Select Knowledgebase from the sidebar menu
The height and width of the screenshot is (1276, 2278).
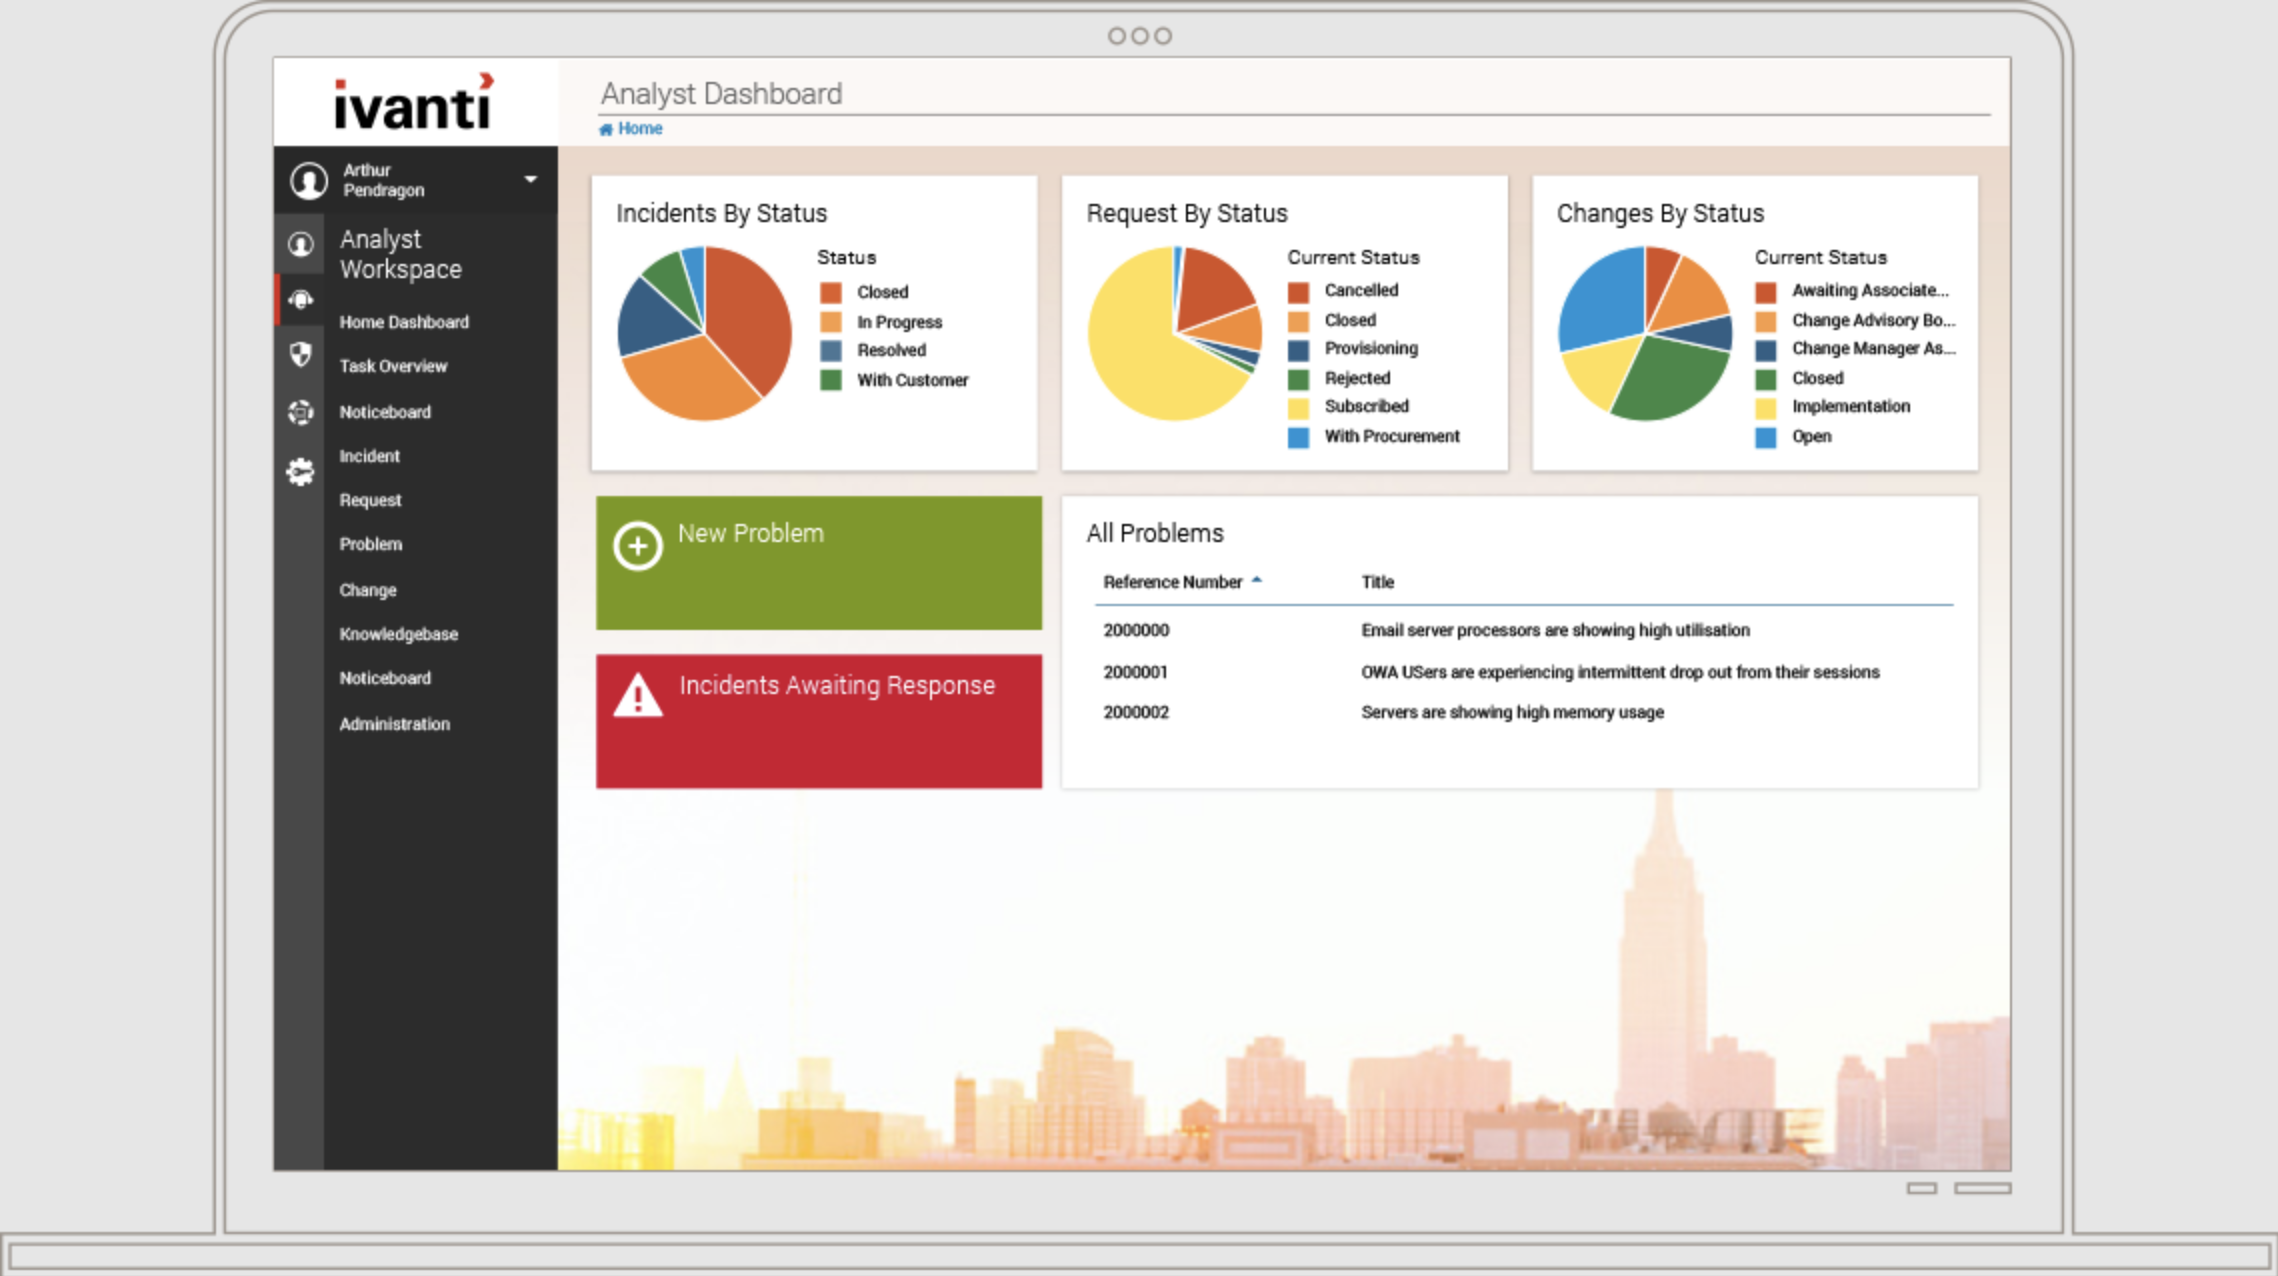398,634
